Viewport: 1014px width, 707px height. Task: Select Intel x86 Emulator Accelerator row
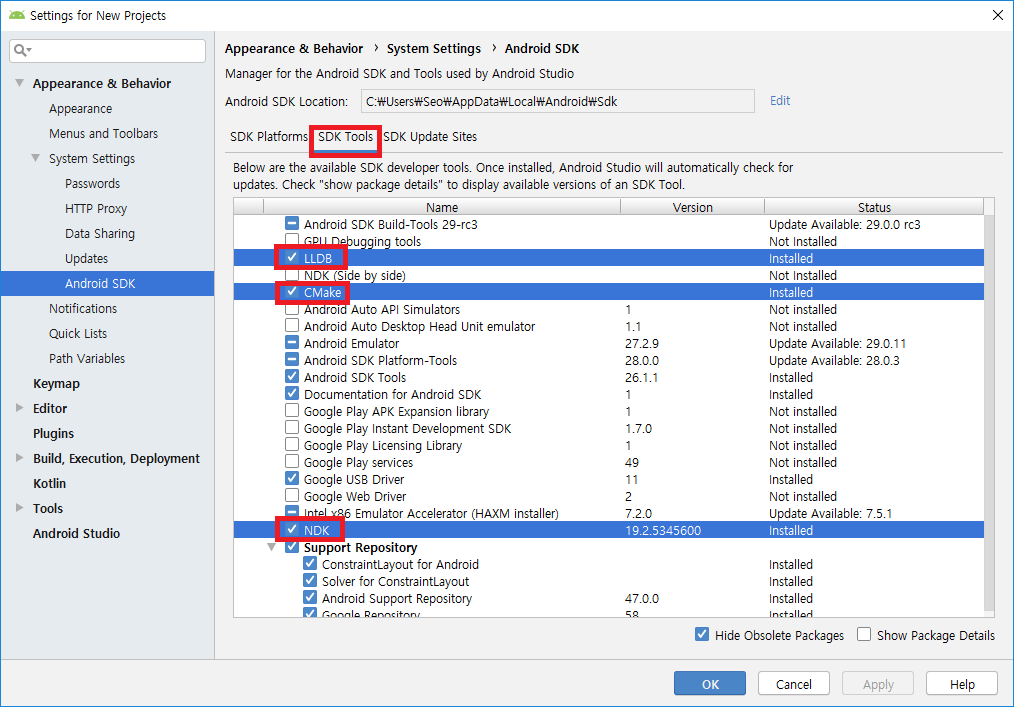(609, 513)
